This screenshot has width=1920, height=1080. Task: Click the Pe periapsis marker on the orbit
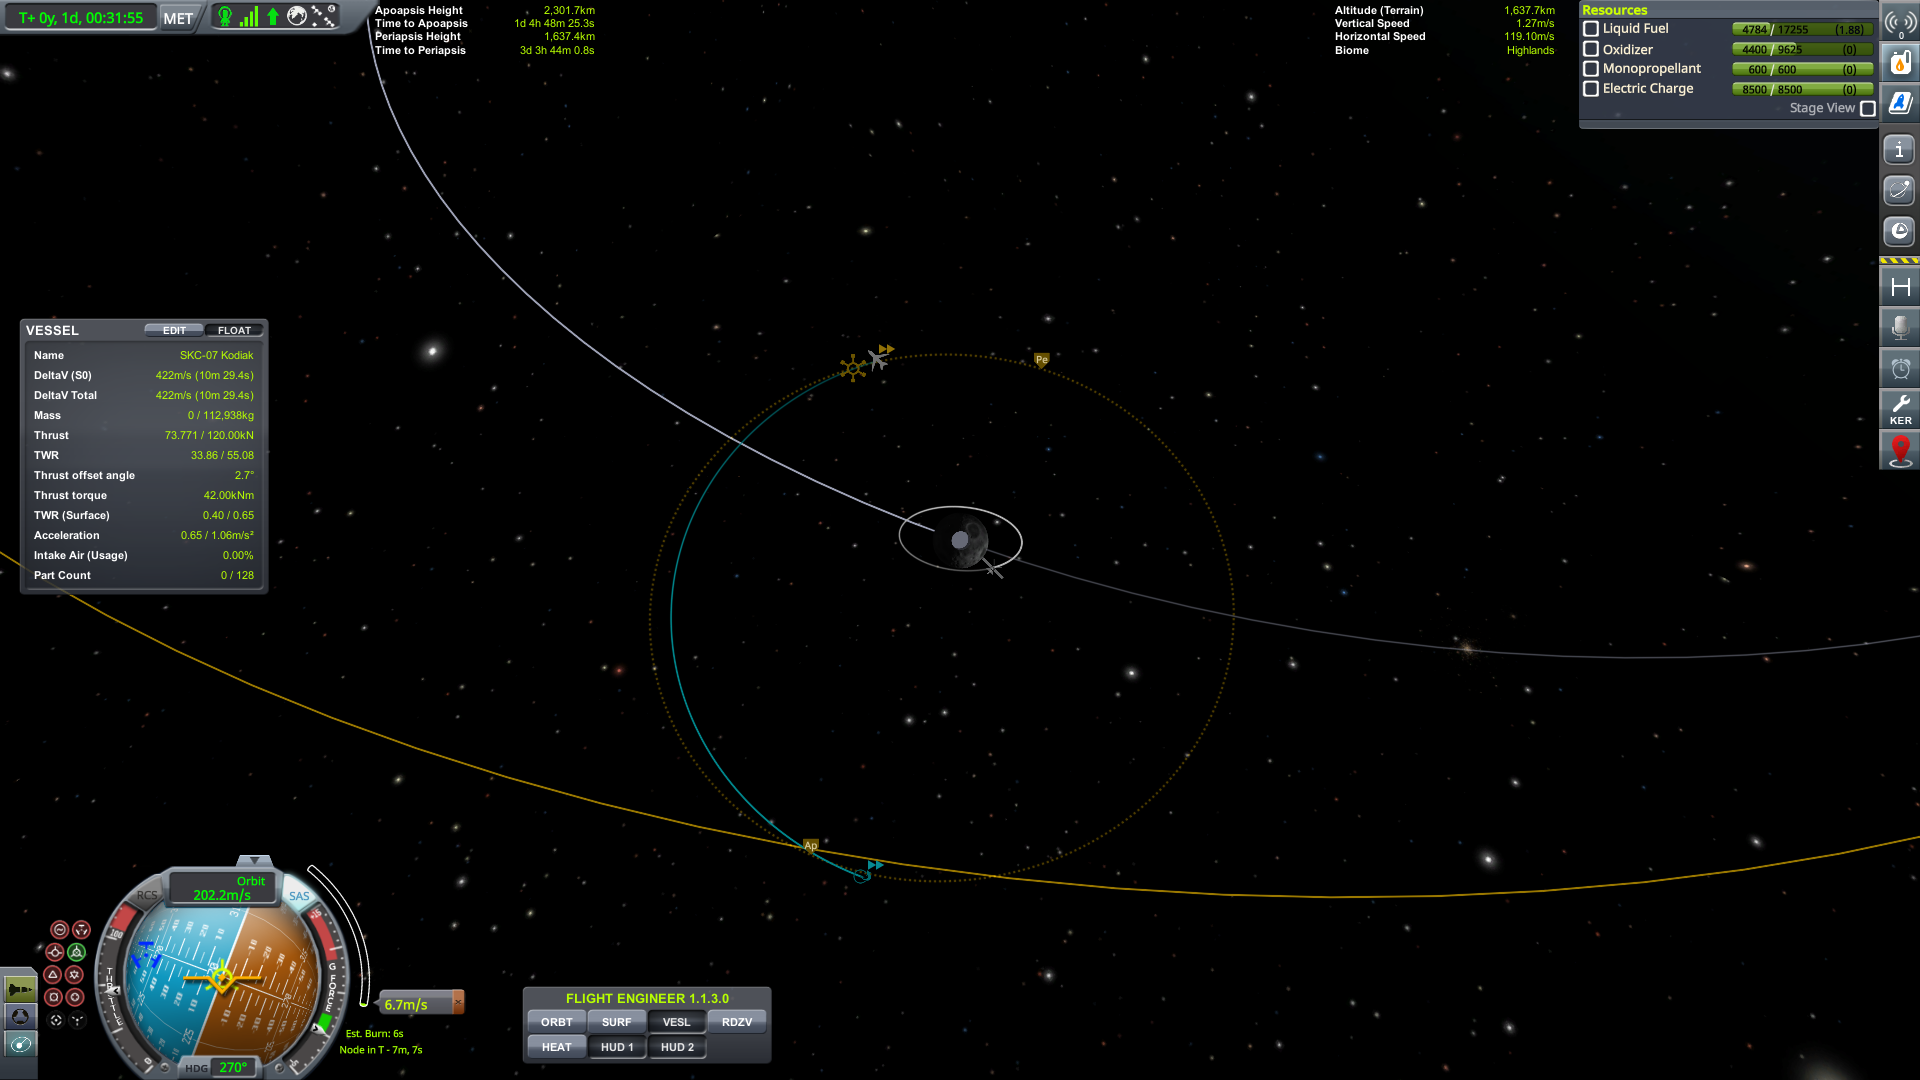coord(1040,358)
